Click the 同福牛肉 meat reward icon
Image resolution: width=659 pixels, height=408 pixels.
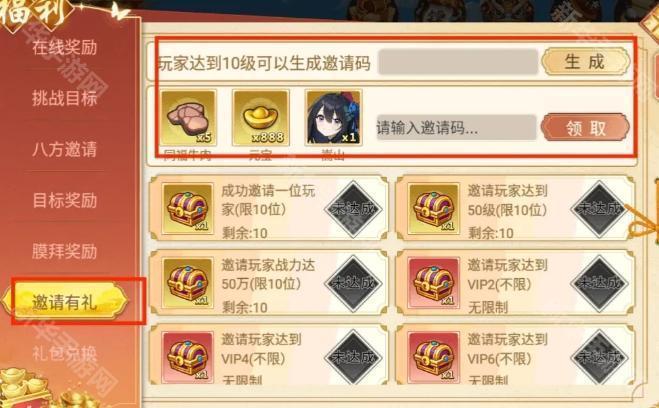[189, 118]
